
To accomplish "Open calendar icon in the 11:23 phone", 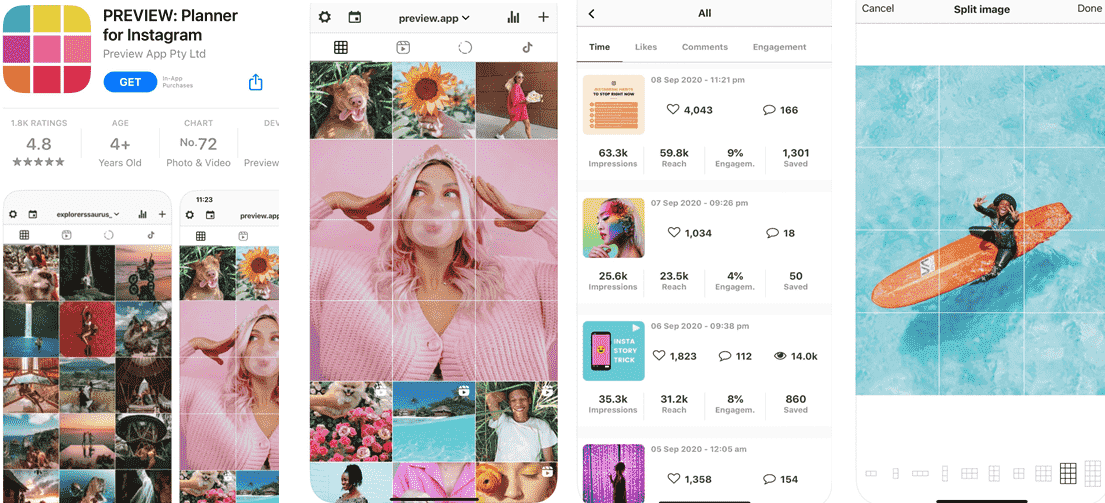I will pyautogui.click(x=209, y=216).
